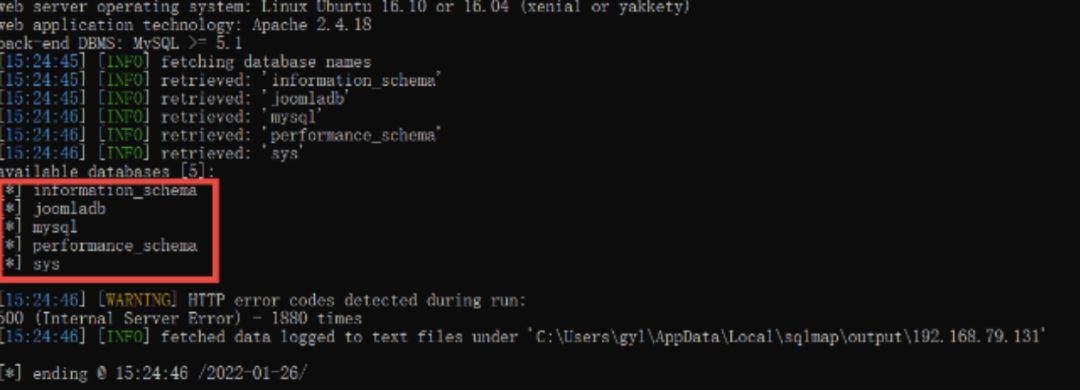This screenshot has width=1080, height=390.
Task: Click the retrieved: 'joomladb' log line
Action: pyautogui.click(x=176, y=99)
